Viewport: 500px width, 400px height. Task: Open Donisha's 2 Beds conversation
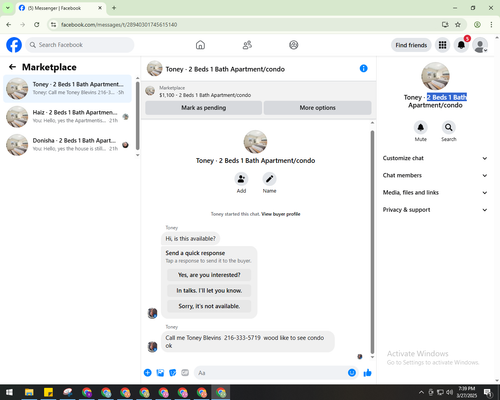tap(68, 145)
